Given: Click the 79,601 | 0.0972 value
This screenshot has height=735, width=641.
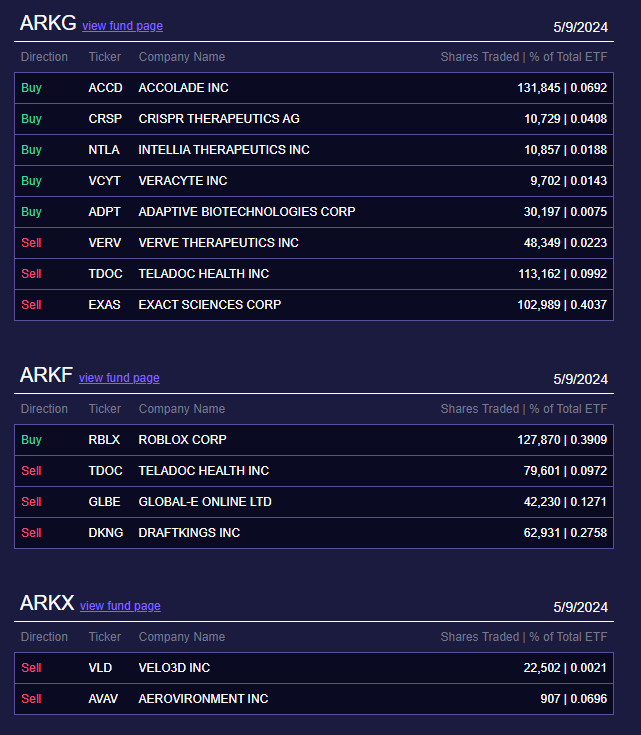Looking at the screenshot, I should point(566,471).
